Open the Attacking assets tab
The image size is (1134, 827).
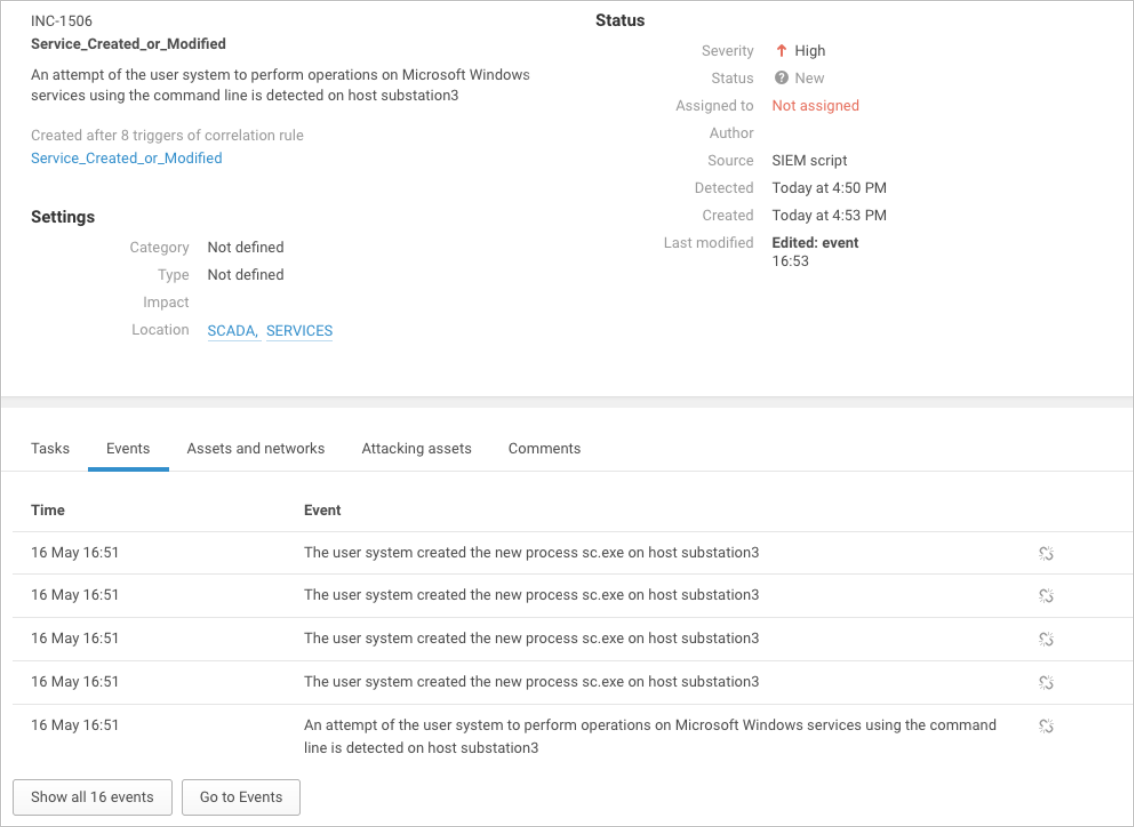416,448
